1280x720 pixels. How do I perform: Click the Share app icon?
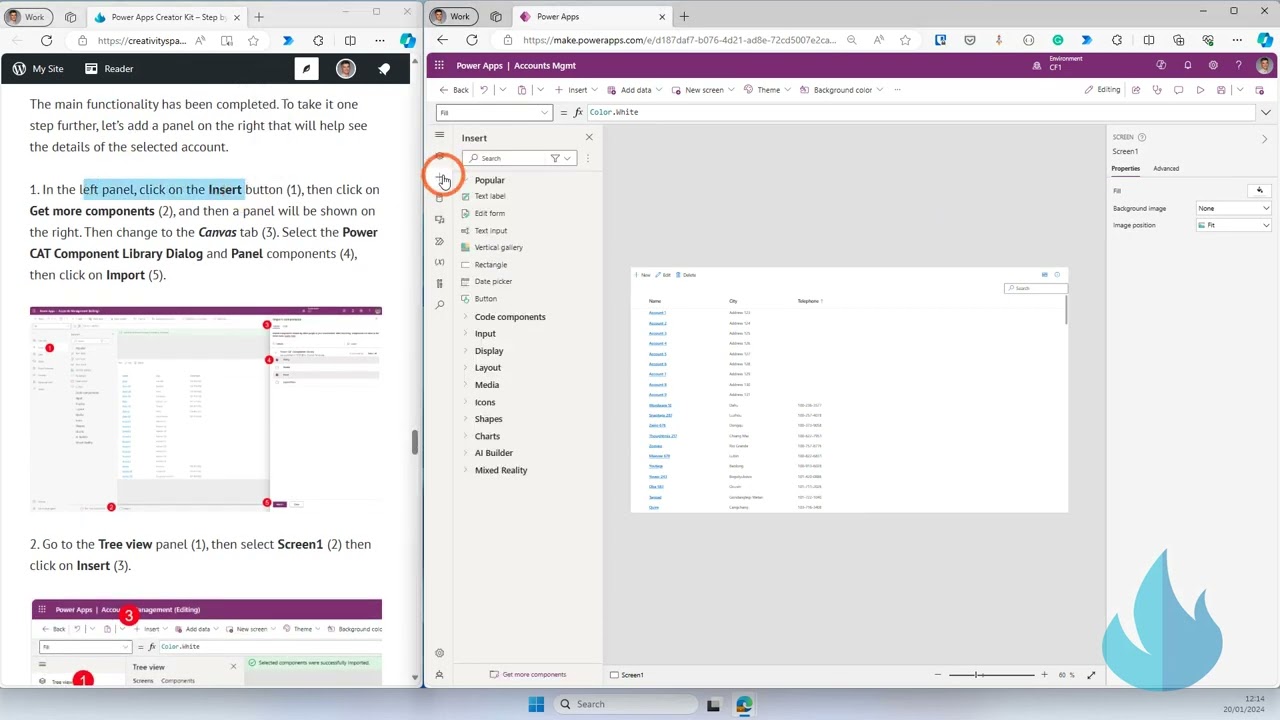pyautogui.click(x=1136, y=90)
